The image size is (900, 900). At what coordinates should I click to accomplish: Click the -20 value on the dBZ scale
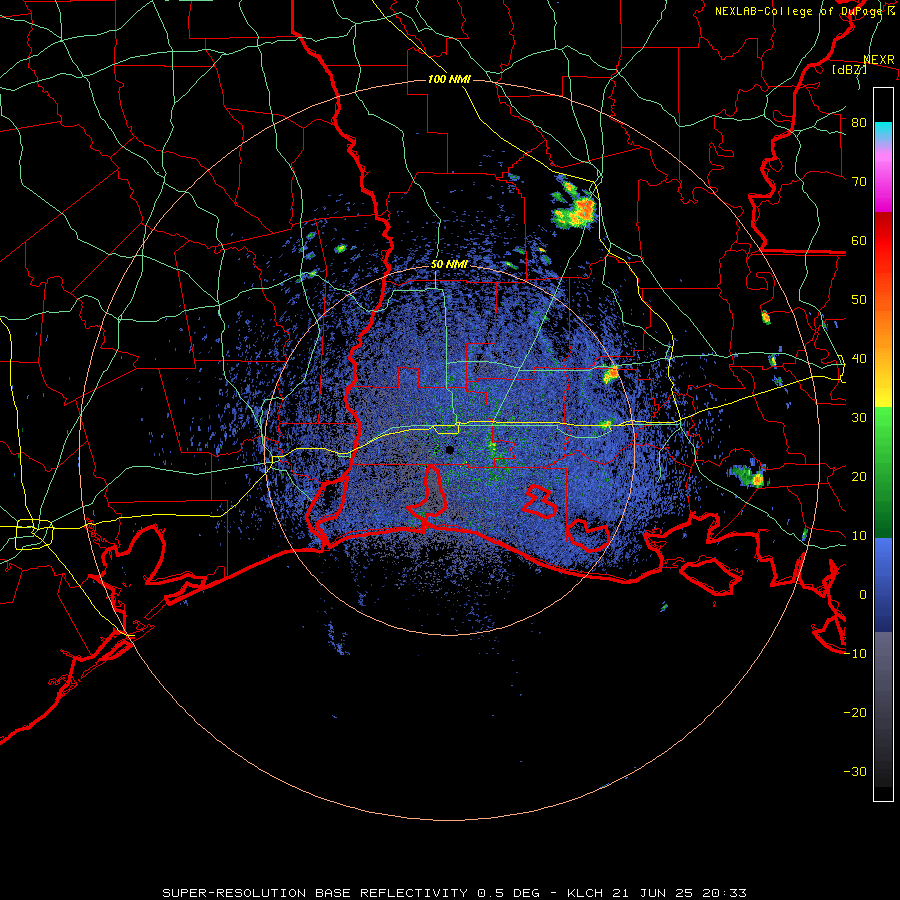click(x=855, y=713)
